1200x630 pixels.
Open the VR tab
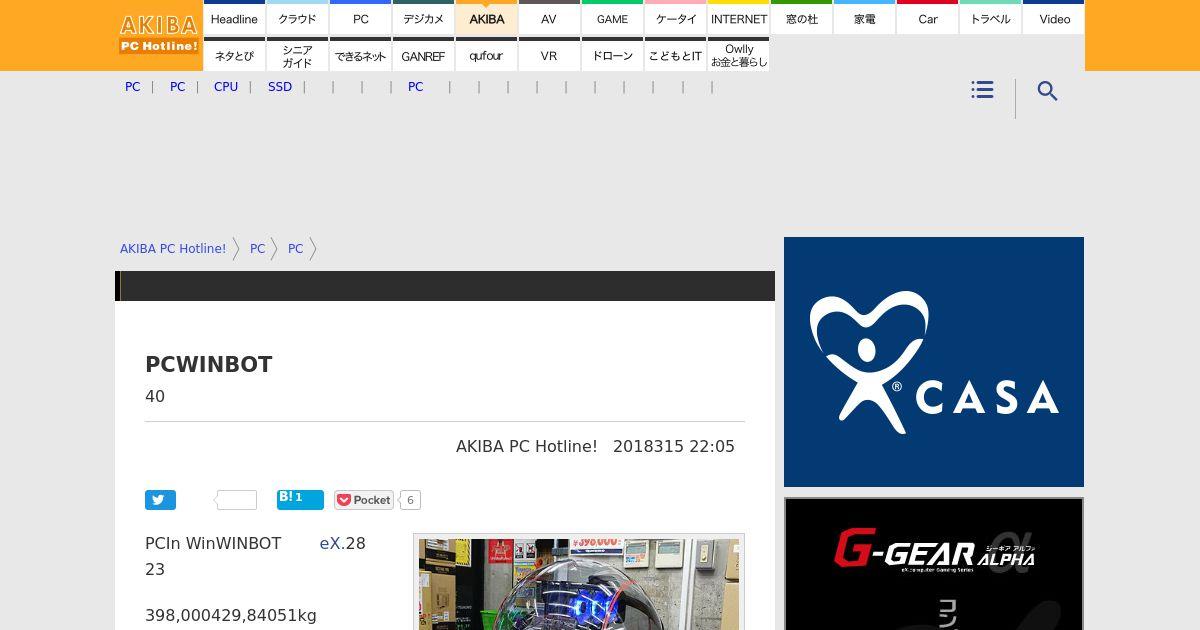tap(549, 56)
